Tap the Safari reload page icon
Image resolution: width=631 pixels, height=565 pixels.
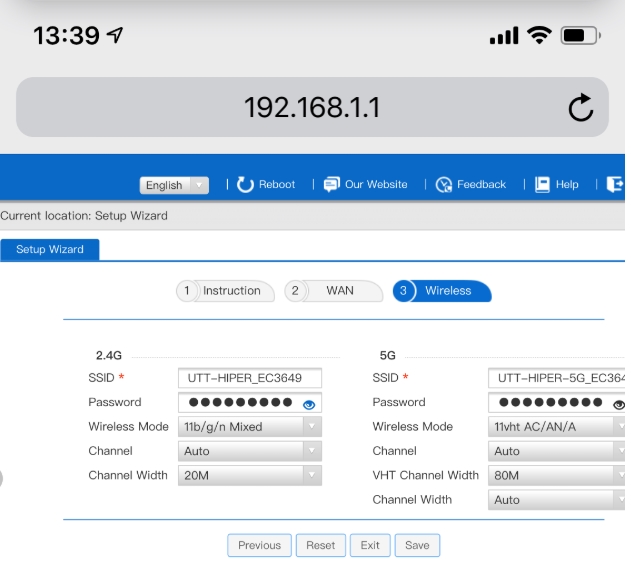[580, 108]
